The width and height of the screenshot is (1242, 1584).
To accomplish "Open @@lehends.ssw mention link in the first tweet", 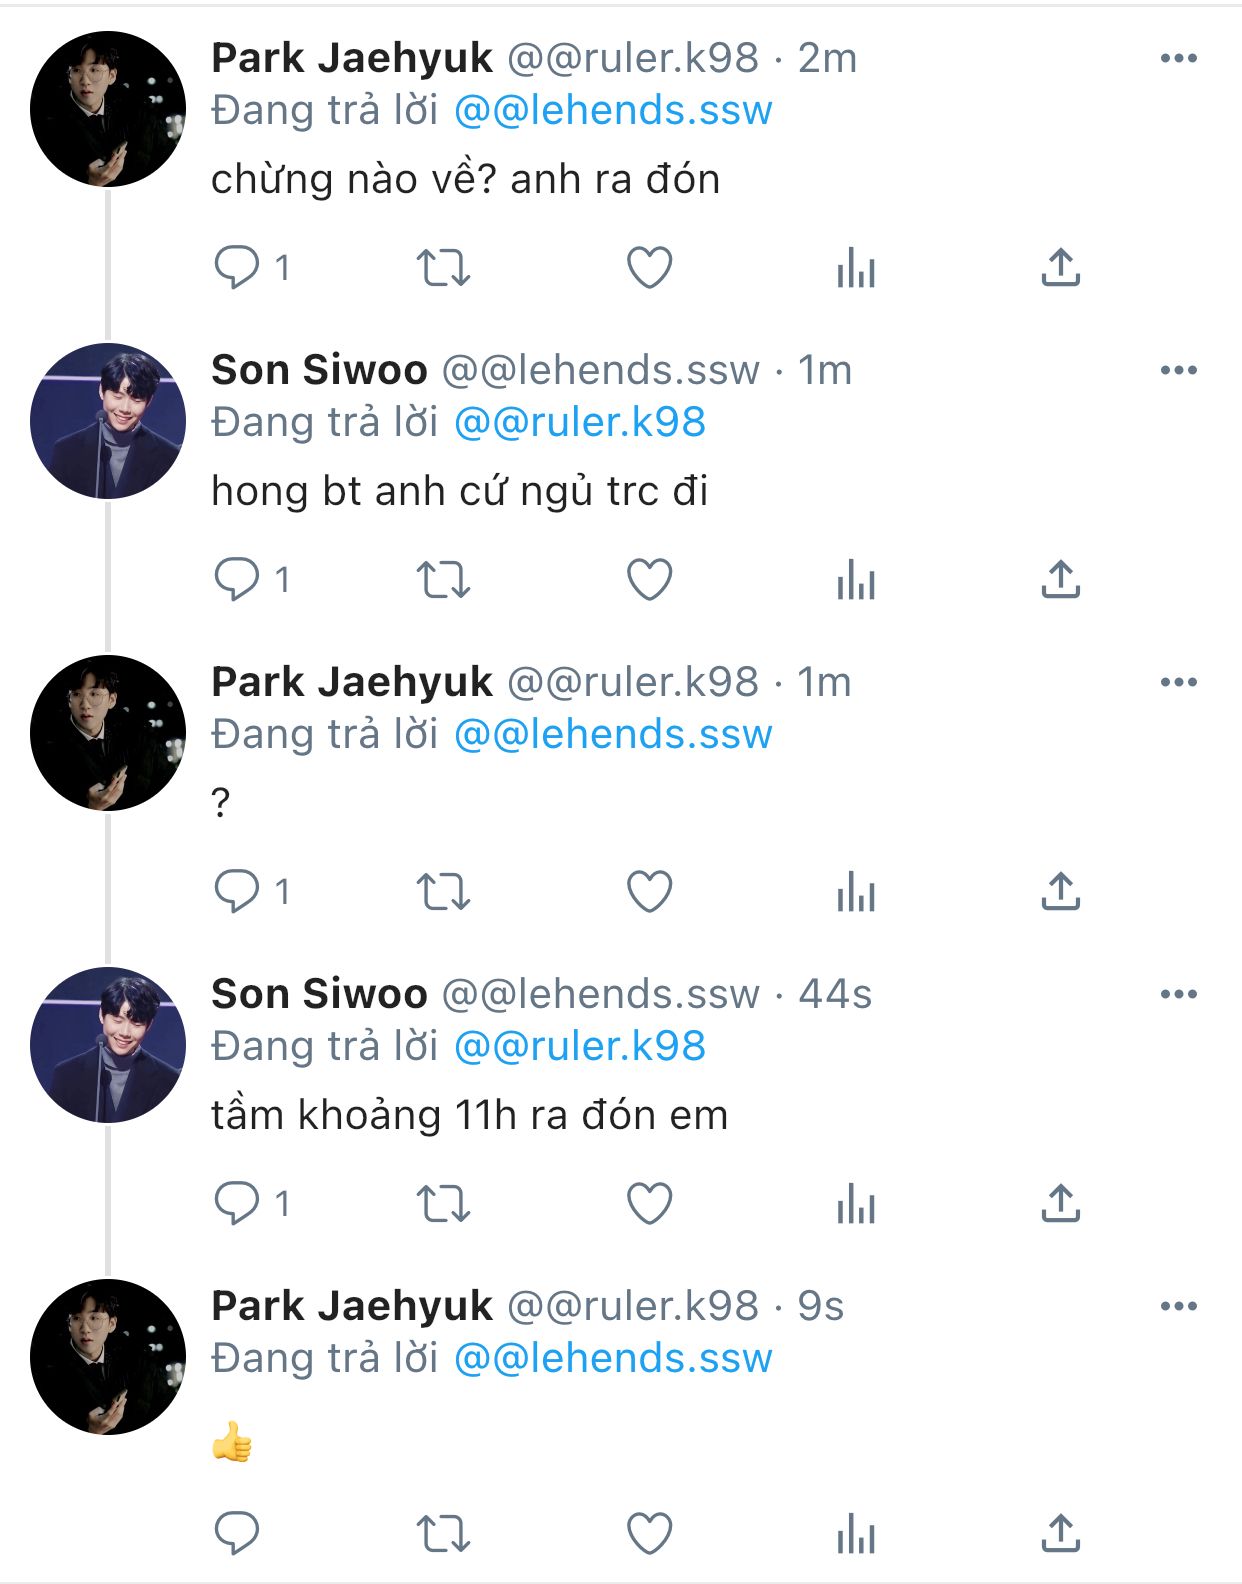I will tap(613, 111).
